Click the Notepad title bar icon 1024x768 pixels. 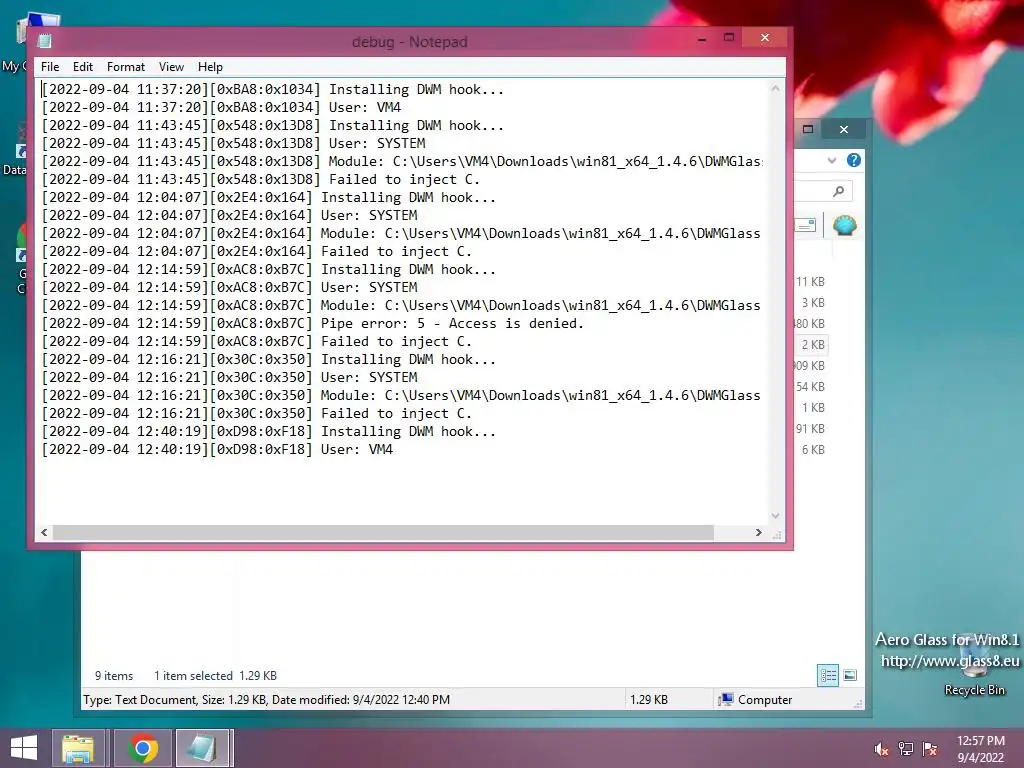(x=44, y=41)
